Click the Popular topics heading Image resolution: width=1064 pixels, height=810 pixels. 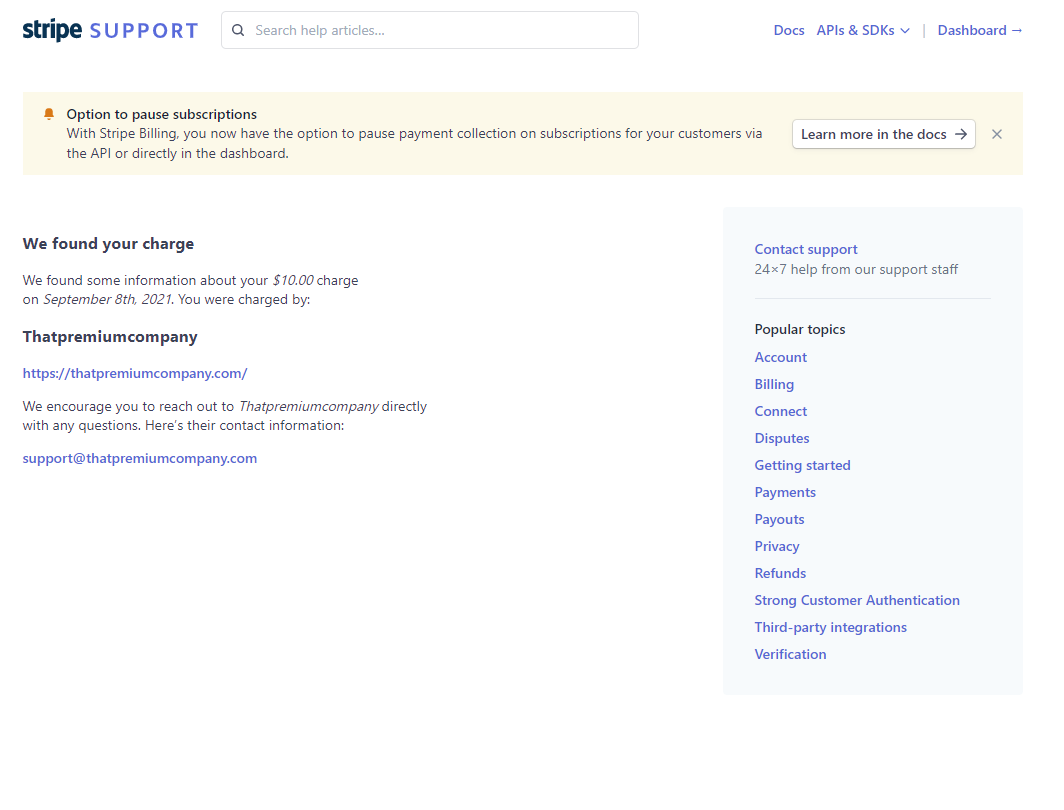point(800,329)
